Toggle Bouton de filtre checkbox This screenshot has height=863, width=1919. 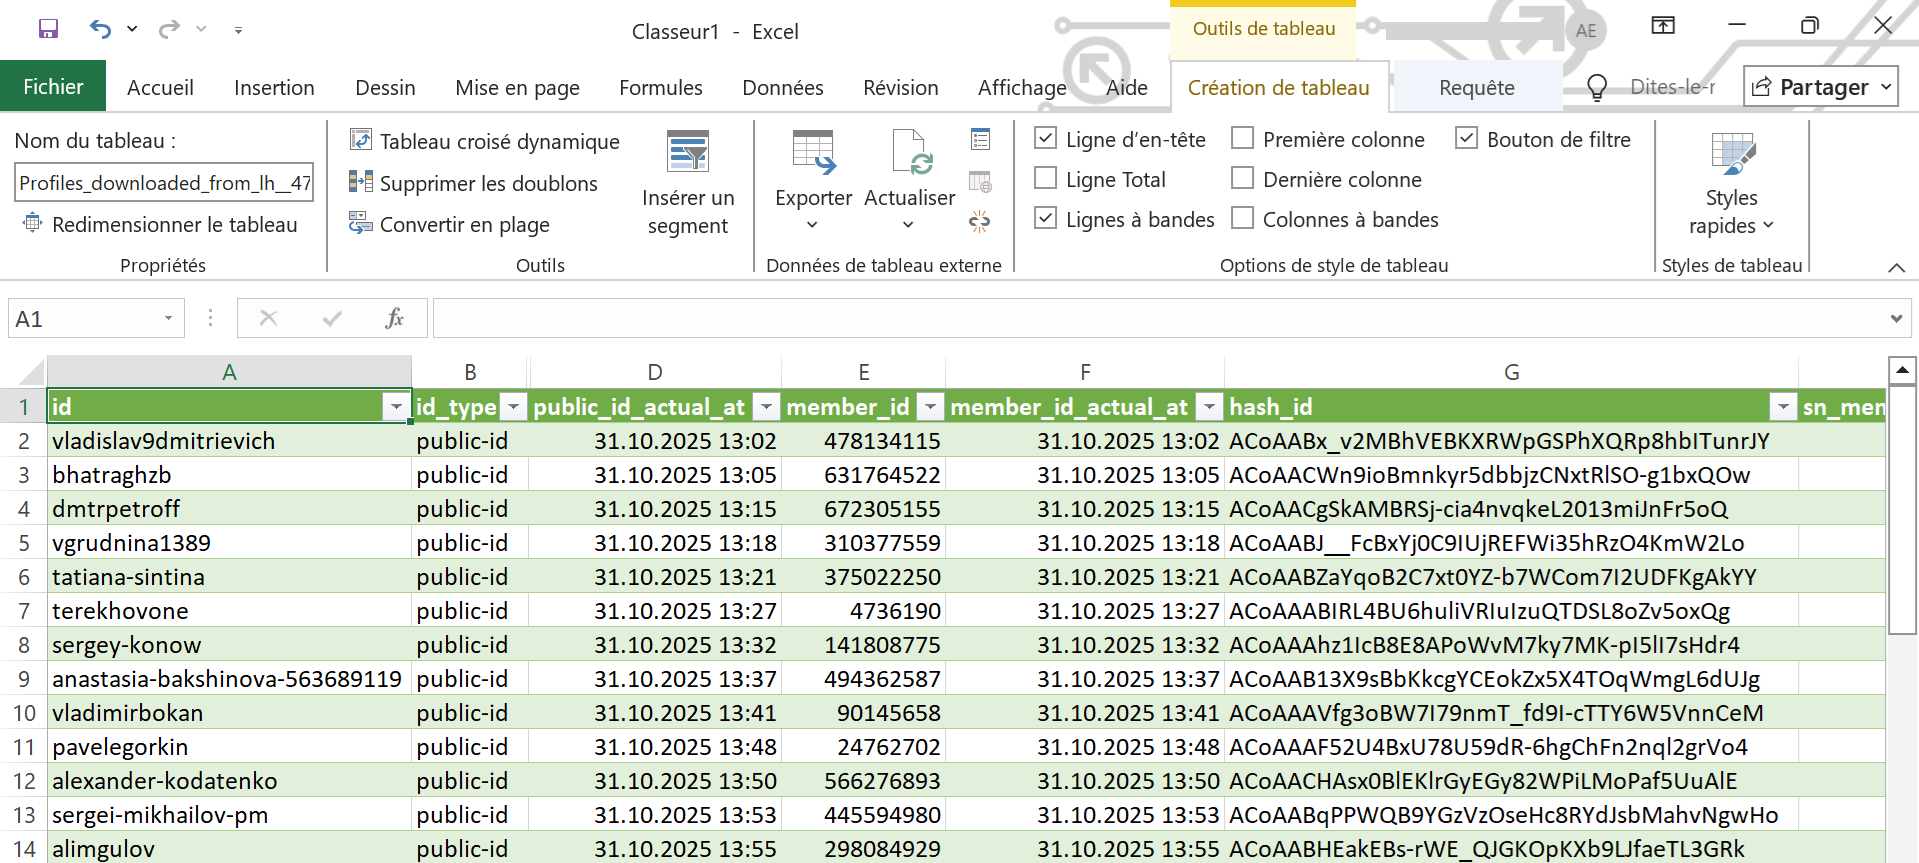pos(1466,138)
